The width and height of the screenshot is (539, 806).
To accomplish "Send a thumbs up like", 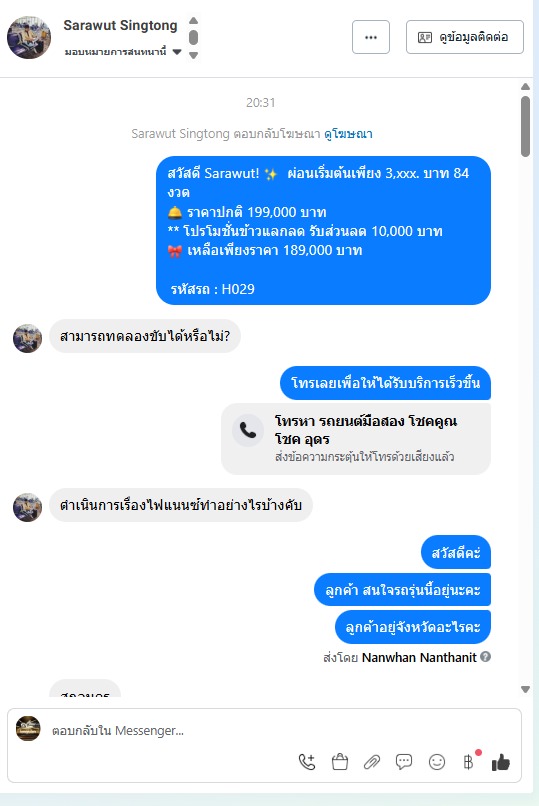I will (500, 762).
